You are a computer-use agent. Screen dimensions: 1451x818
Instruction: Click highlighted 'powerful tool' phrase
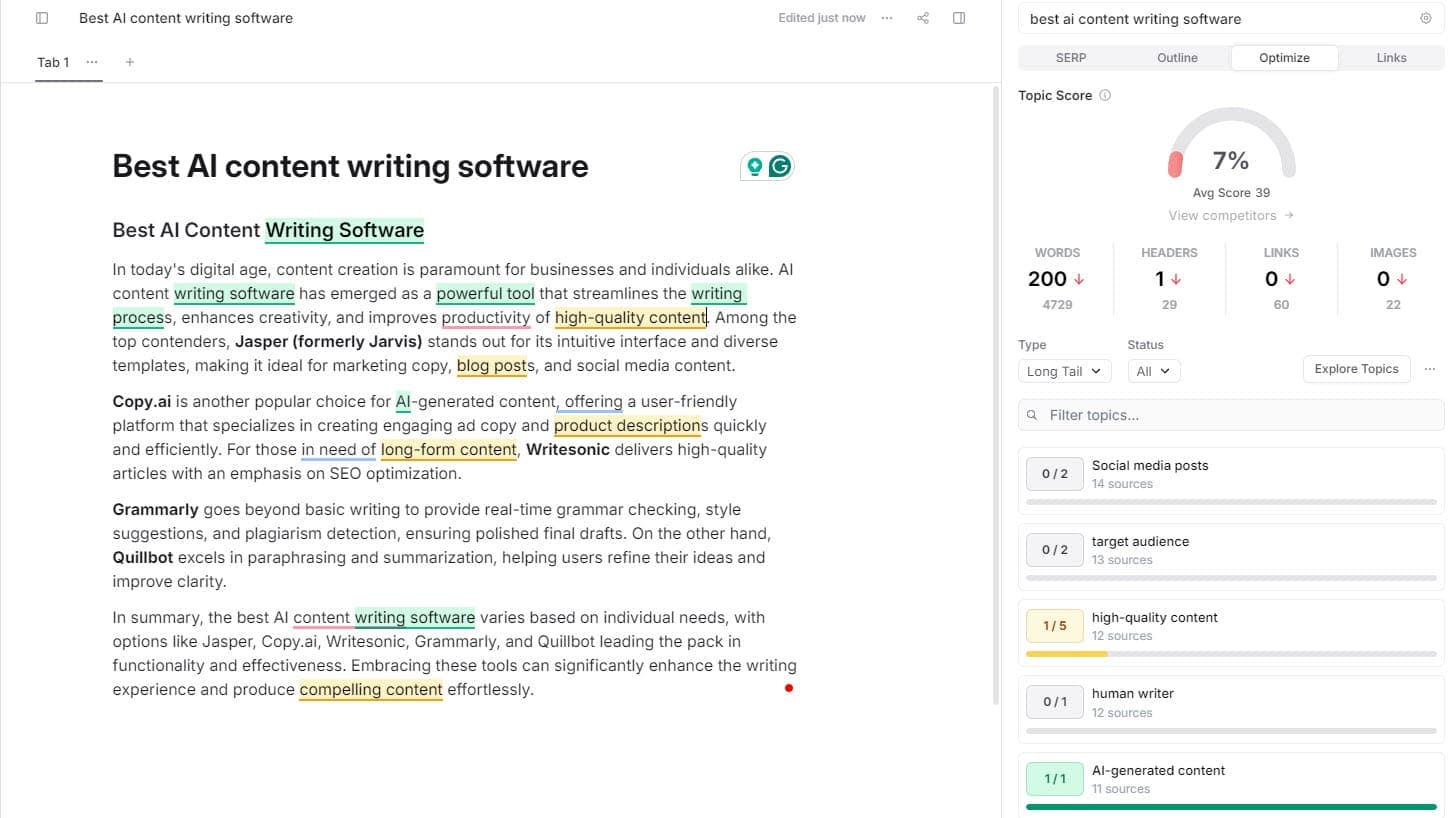[485, 293]
